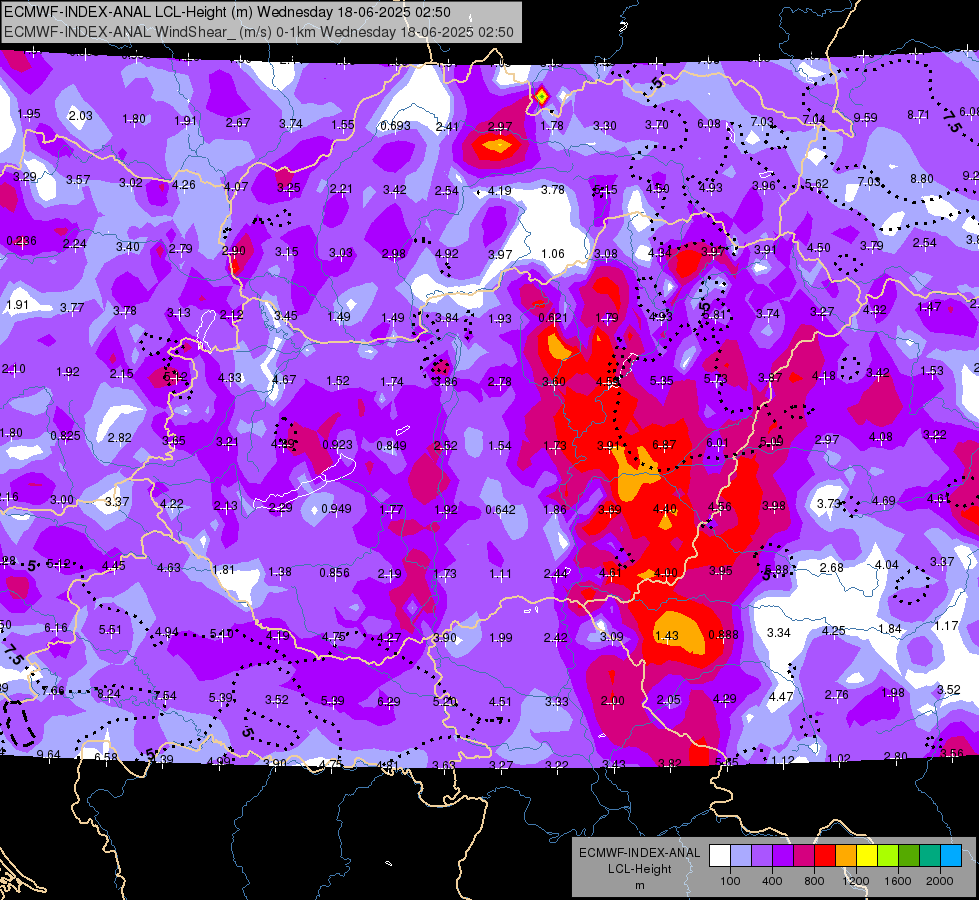Viewport: 979px width, 900px height.
Task: Click the green diamond marker near top border
Action: click(x=541, y=97)
